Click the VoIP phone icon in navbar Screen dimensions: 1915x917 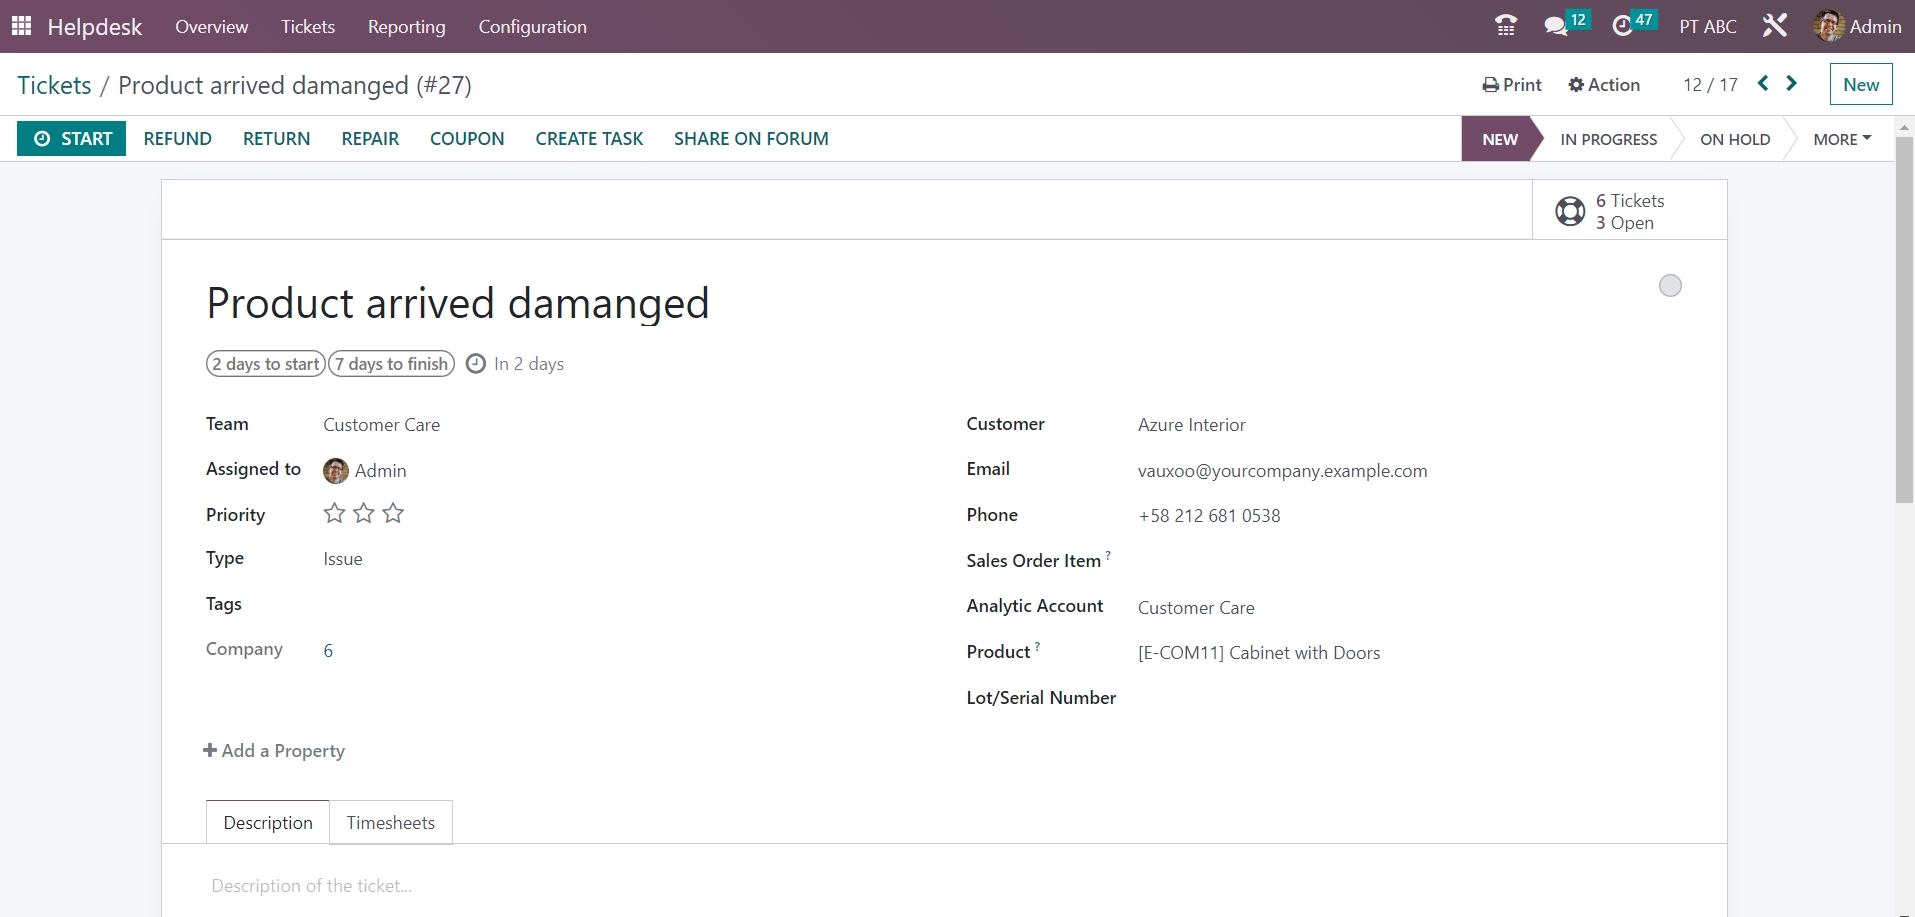tap(1505, 26)
